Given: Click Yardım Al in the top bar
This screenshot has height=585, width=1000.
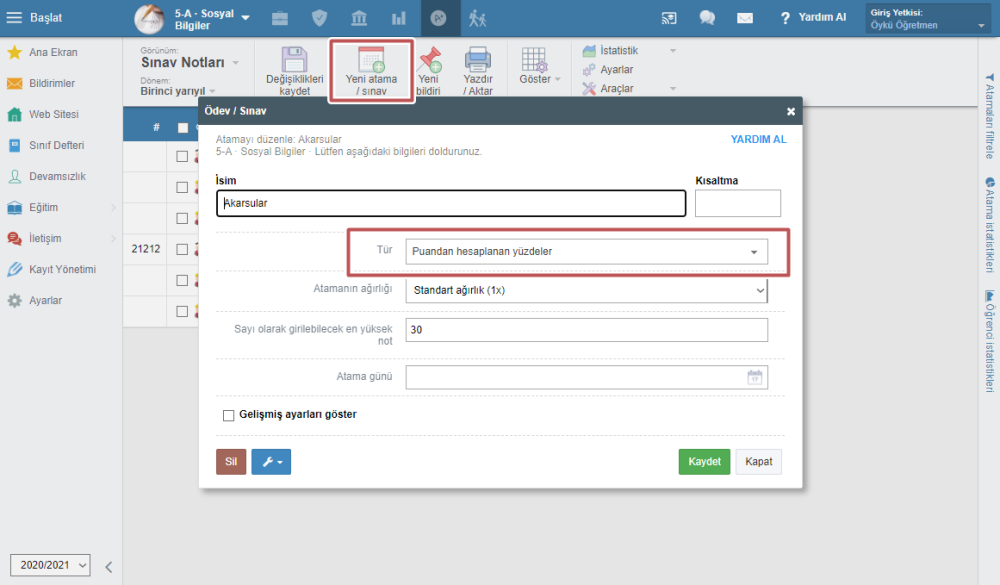Looking at the screenshot, I should 813,18.
